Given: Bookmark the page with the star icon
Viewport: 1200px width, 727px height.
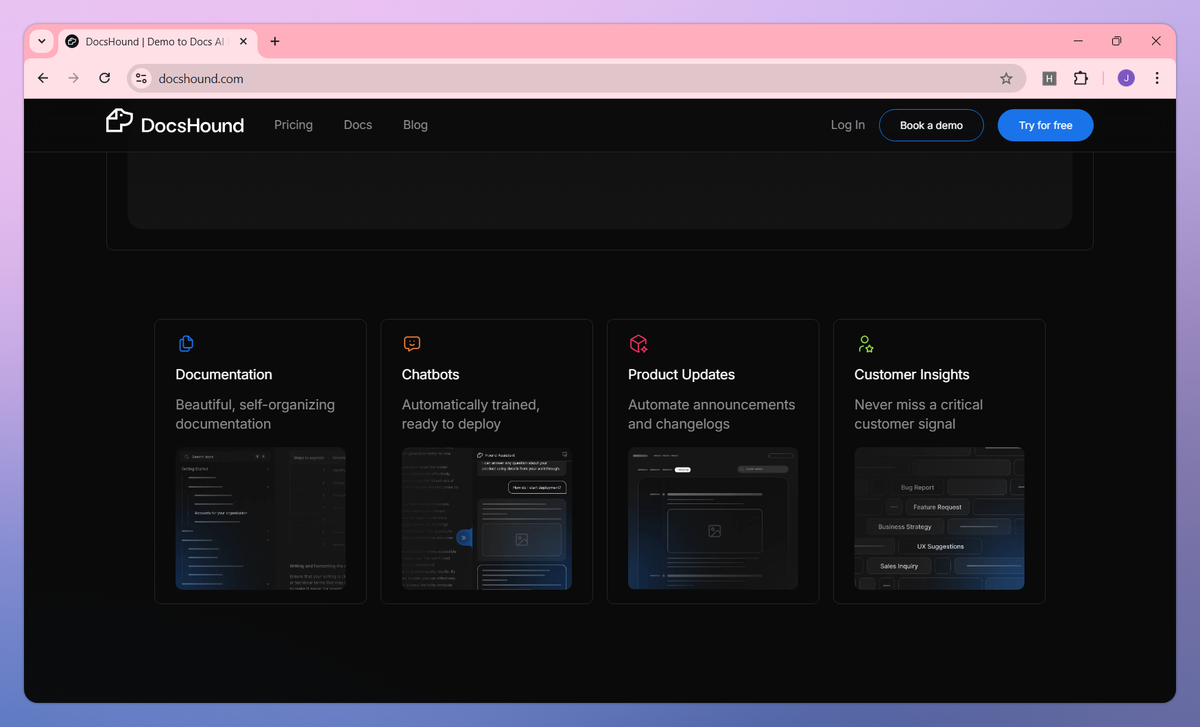Looking at the screenshot, I should tap(1007, 77).
